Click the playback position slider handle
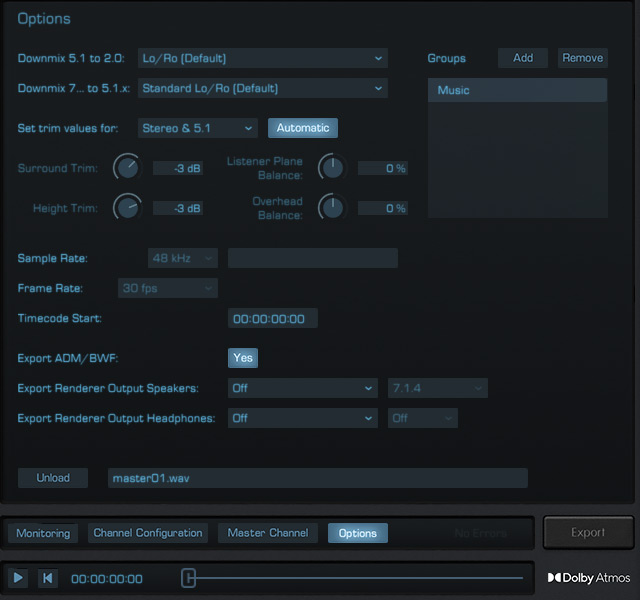The image size is (640, 600). point(188,578)
